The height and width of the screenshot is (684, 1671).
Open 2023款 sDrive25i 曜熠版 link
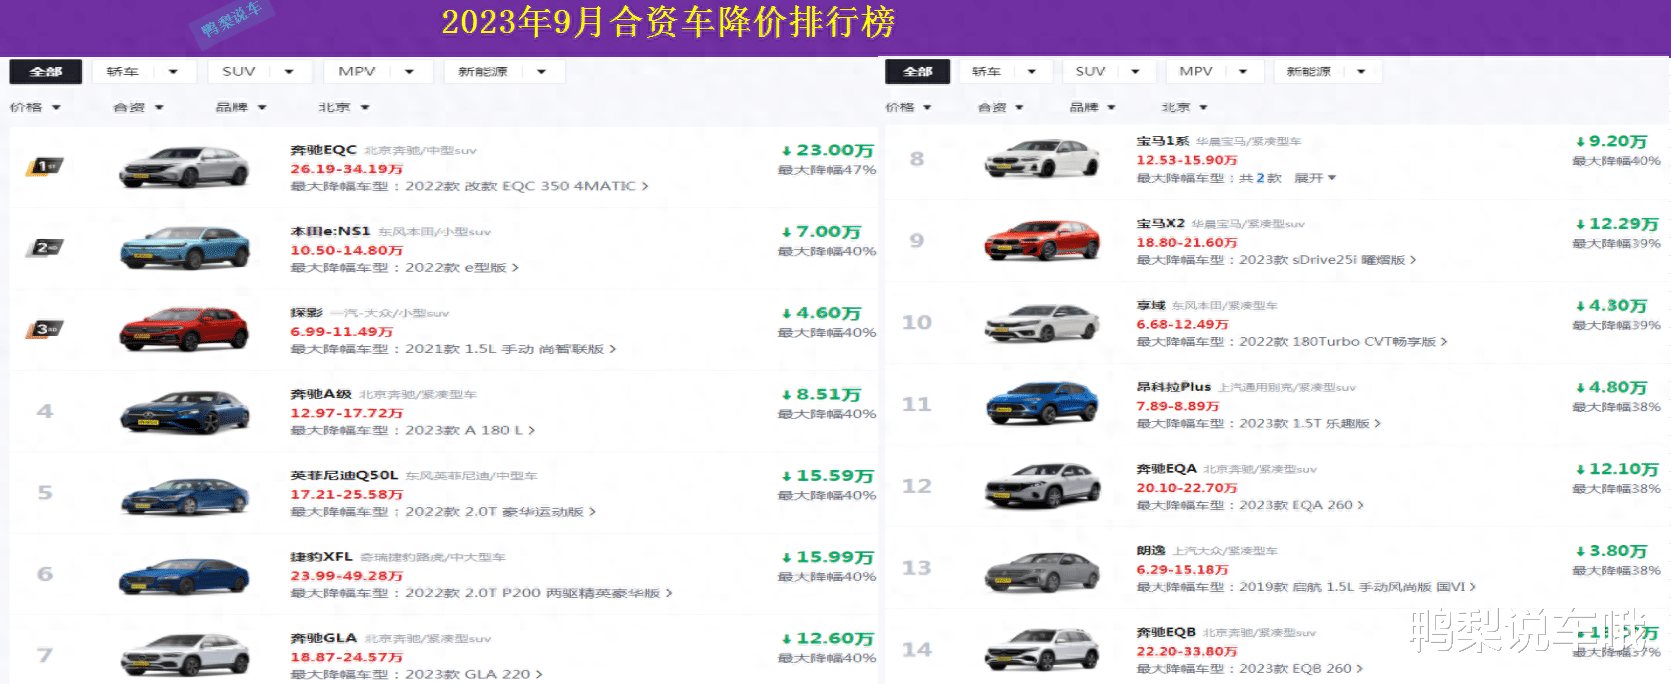tap(1327, 260)
